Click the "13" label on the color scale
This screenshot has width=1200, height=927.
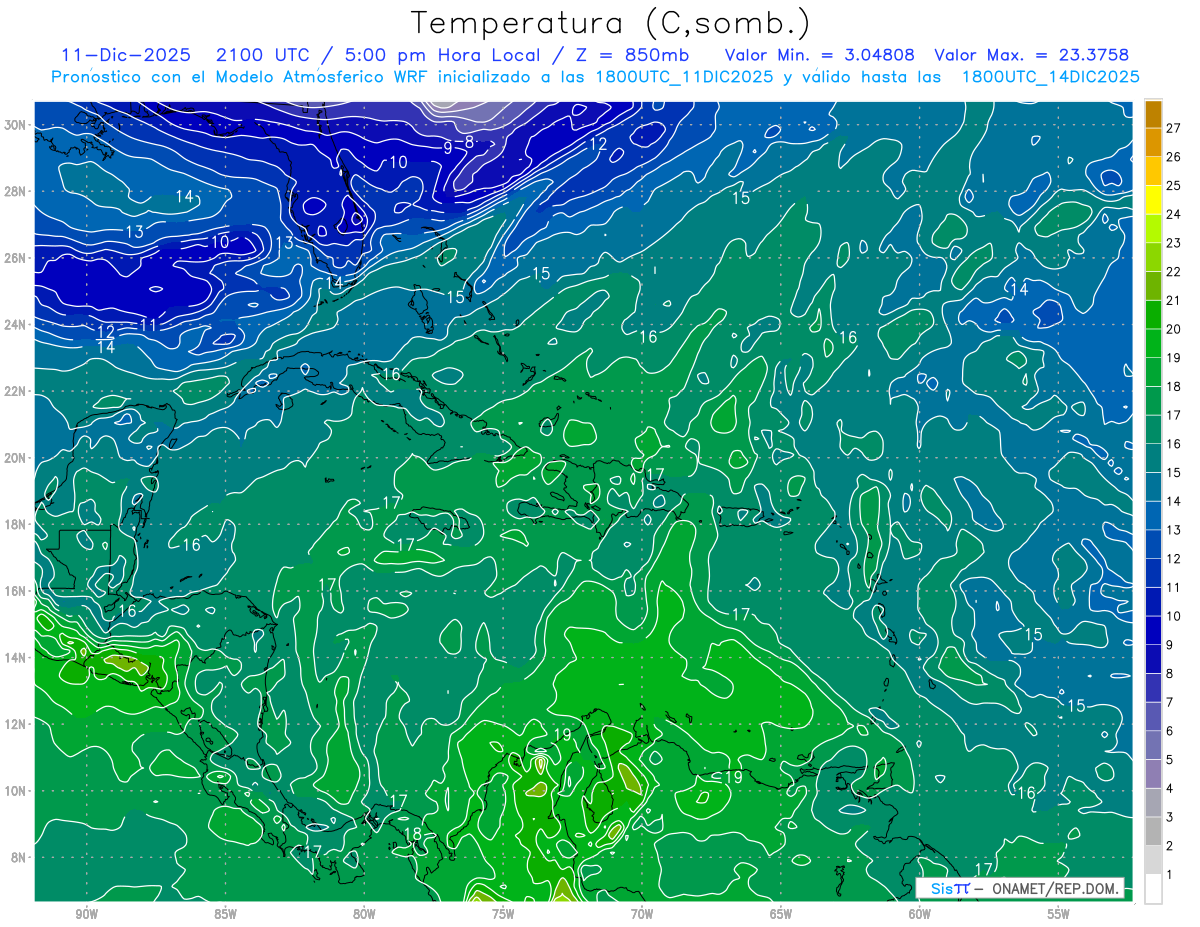coord(1174,530)
